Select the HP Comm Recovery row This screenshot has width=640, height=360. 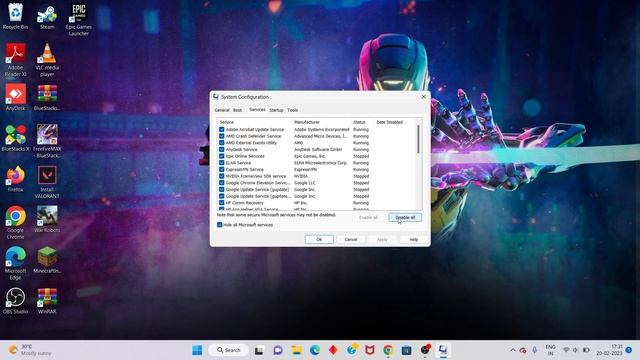(294, 203)
